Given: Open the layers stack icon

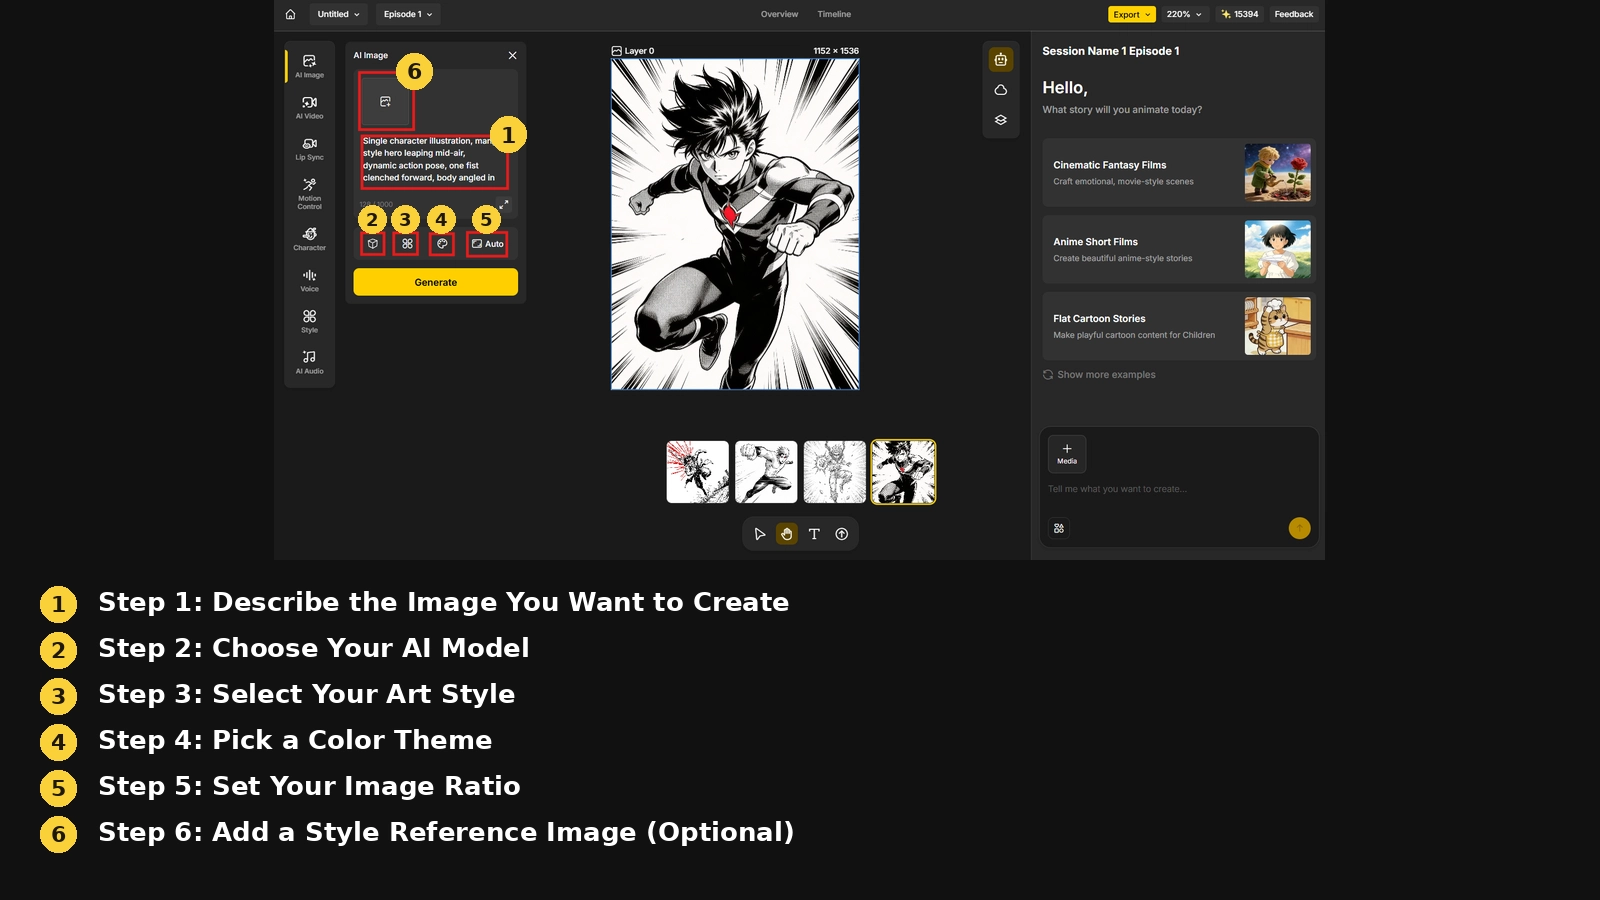Looking at the screenshot, I should pyautogui.click(x=1000, y=120).
